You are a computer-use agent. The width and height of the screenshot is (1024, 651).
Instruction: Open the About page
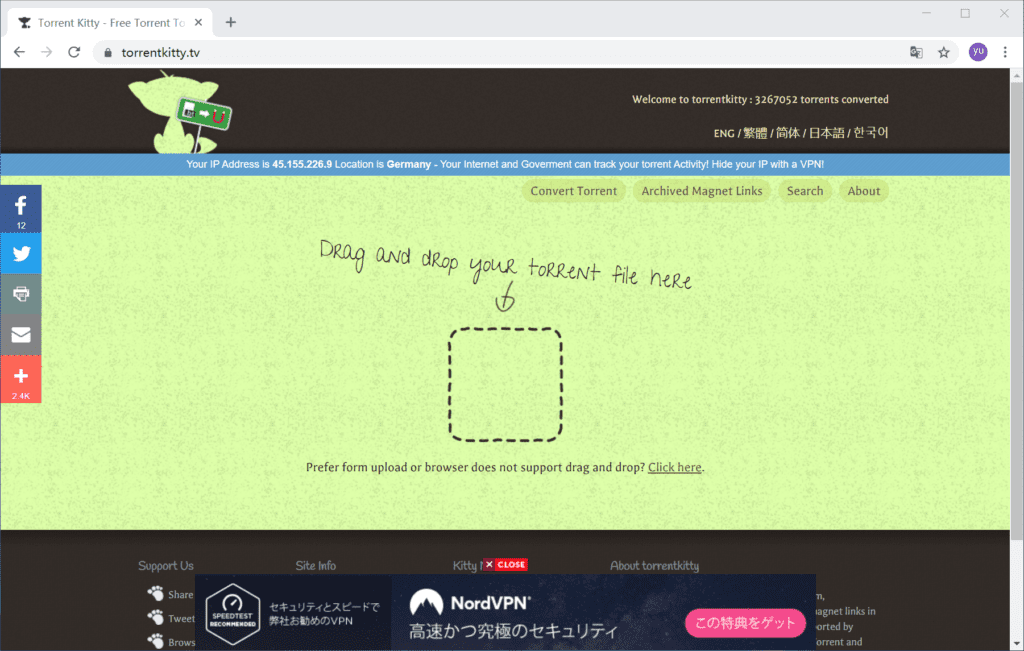coord(863,191)
